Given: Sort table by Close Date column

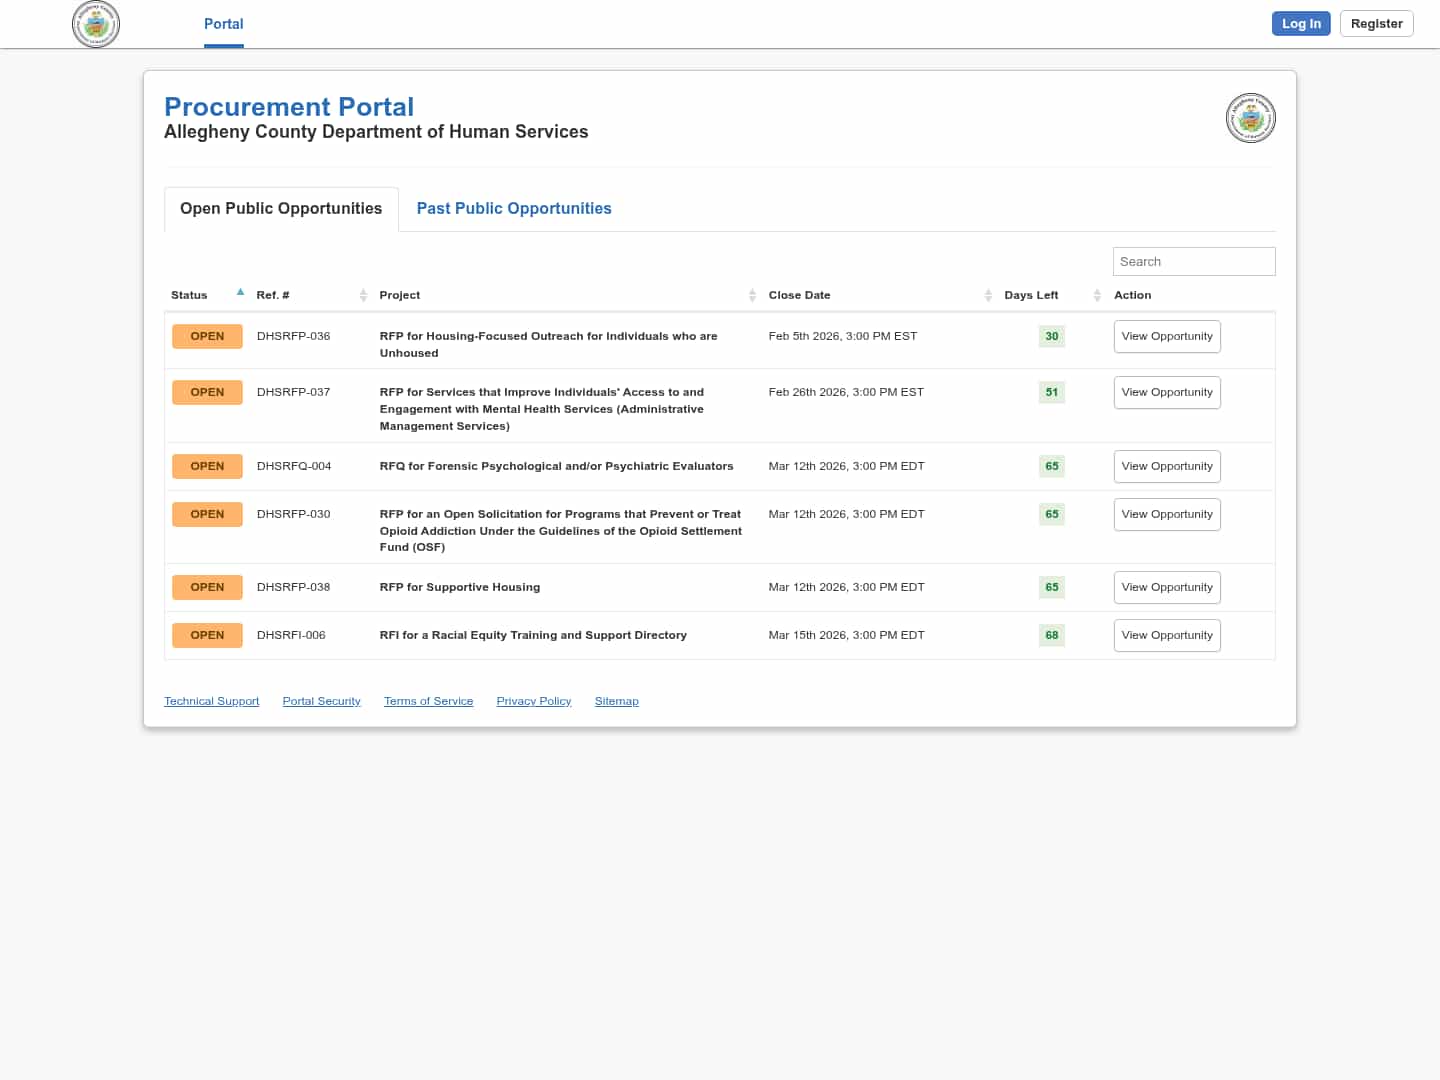Looking at the screenshot, I should click(987, 295).
